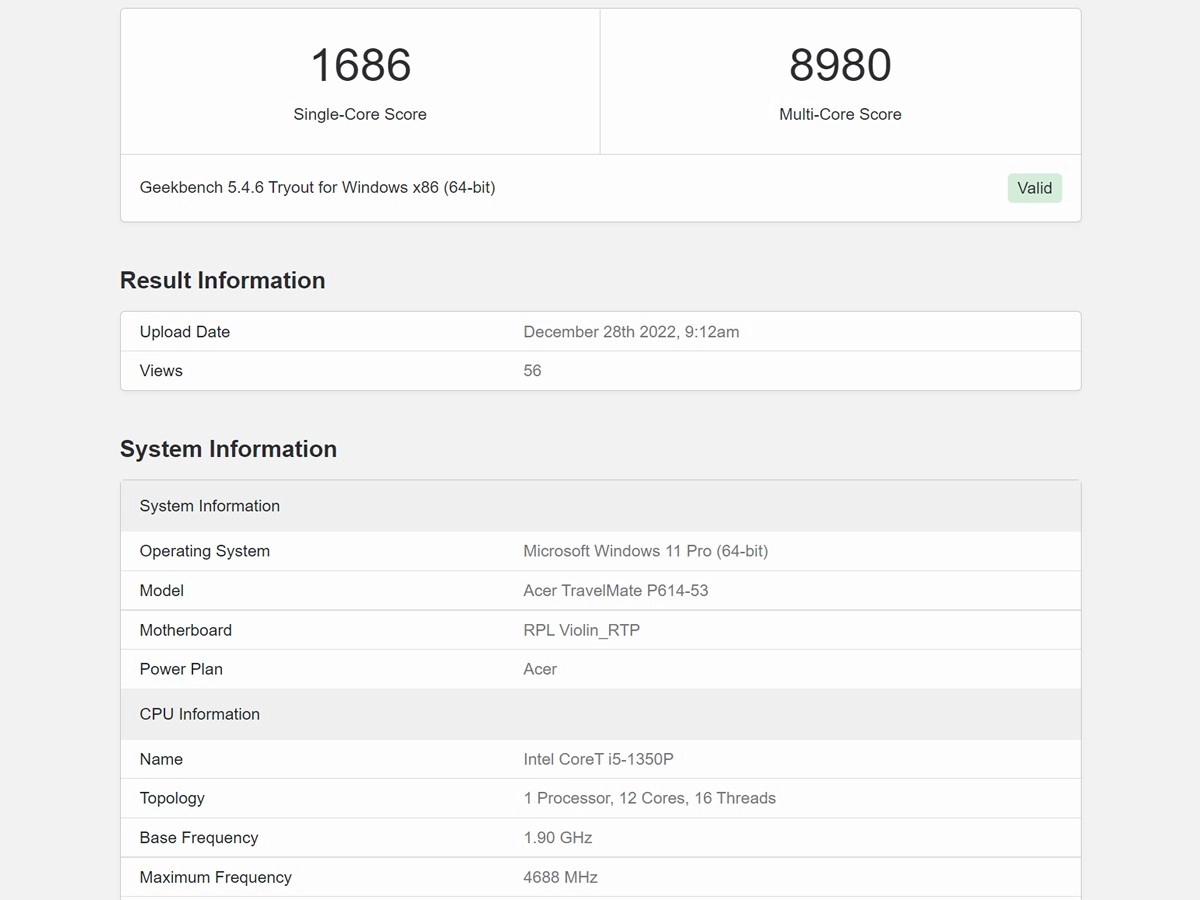Click the Model row label
Image resolution: width=1200 pixels, height=900 pixels.
tap(162, 591)
